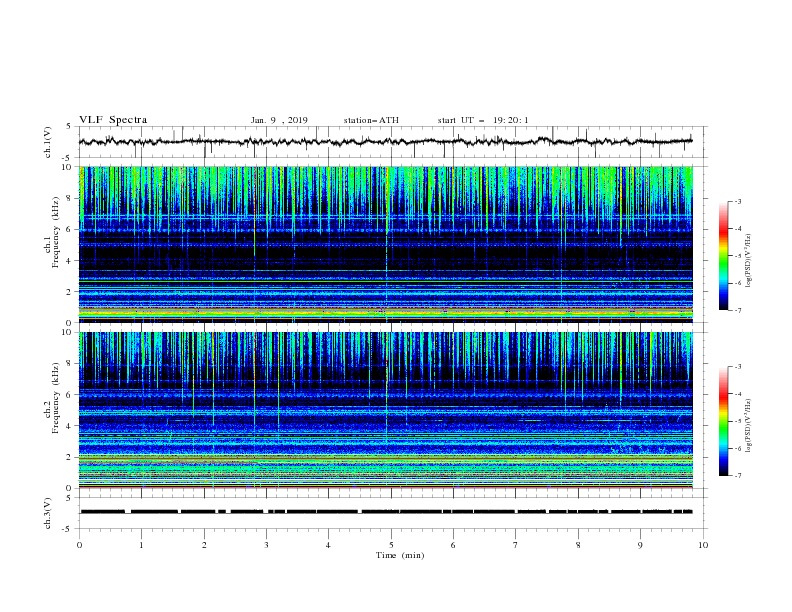Click ch.1 colorbar value '-3'
Image resolution: width=792 pixels, height=612 pixels.
coord(738,201)
